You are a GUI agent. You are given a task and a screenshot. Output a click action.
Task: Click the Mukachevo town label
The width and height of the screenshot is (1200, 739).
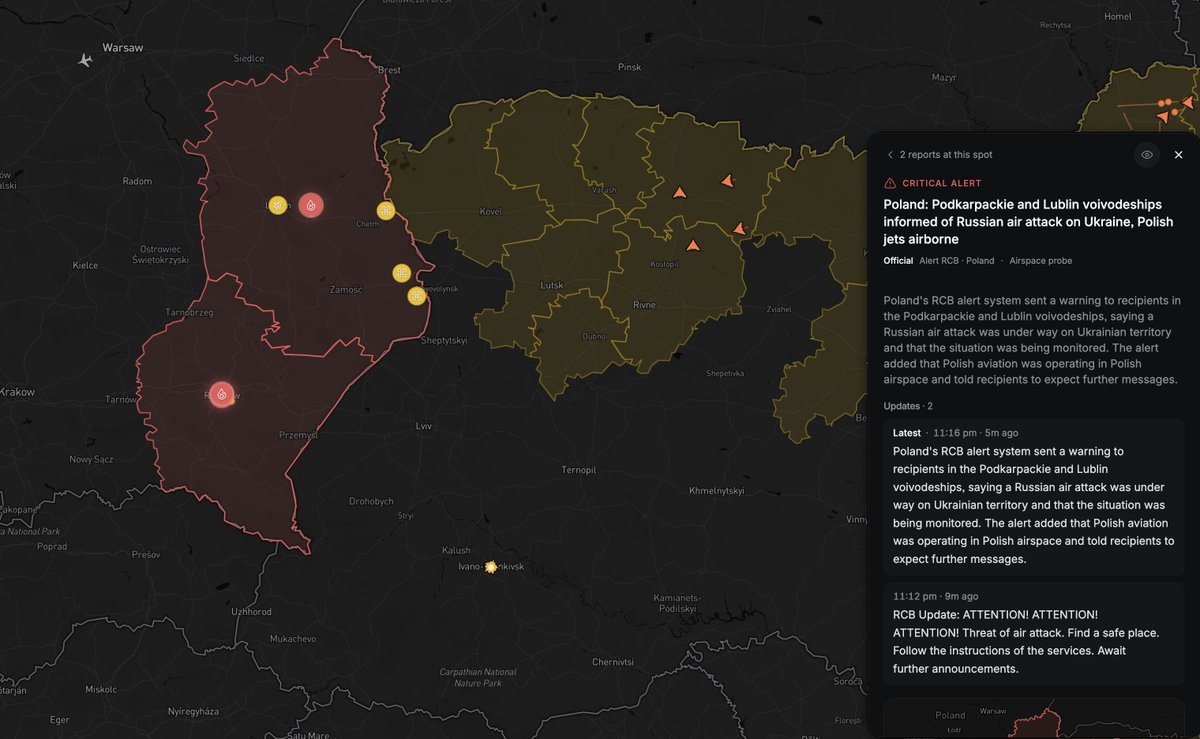pos(293,638)
